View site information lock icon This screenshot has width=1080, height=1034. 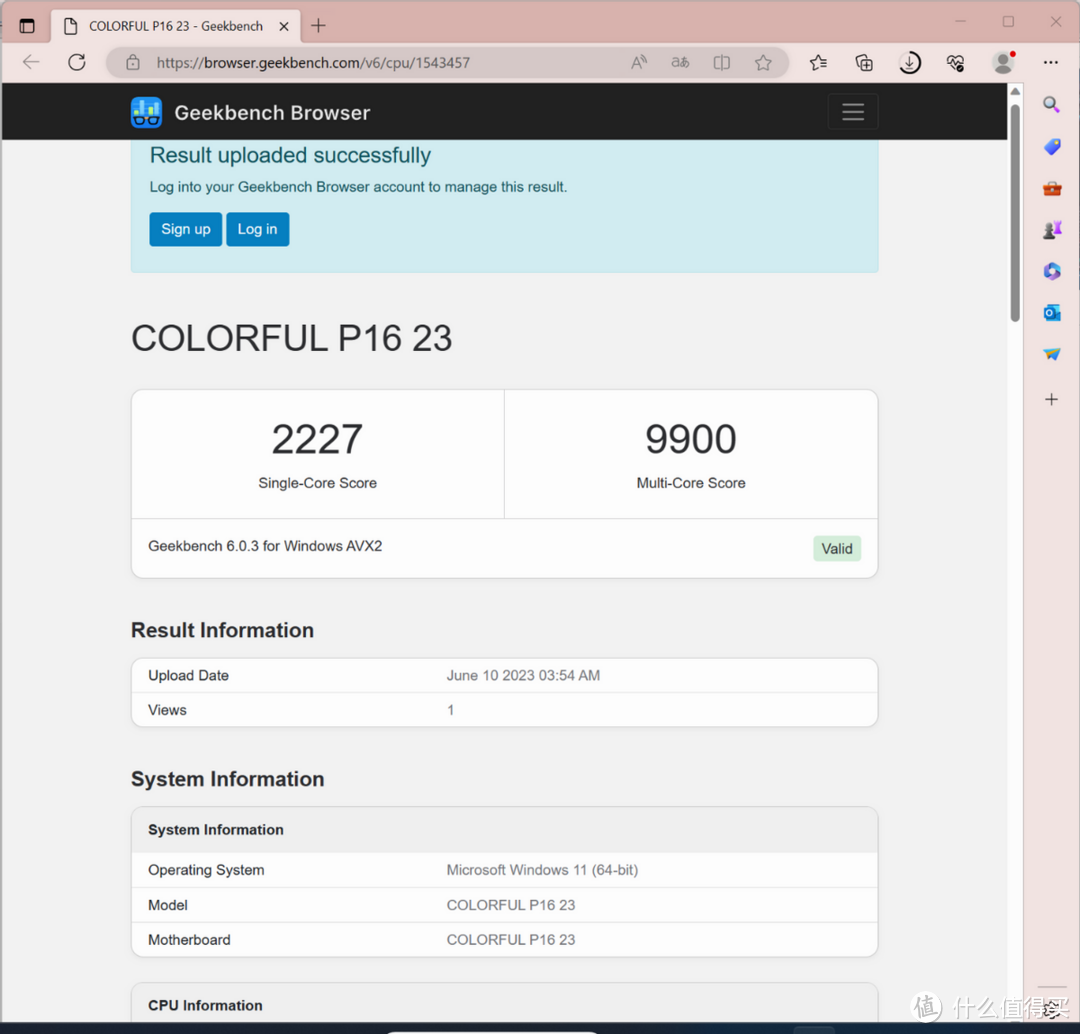tap(133, 63)
